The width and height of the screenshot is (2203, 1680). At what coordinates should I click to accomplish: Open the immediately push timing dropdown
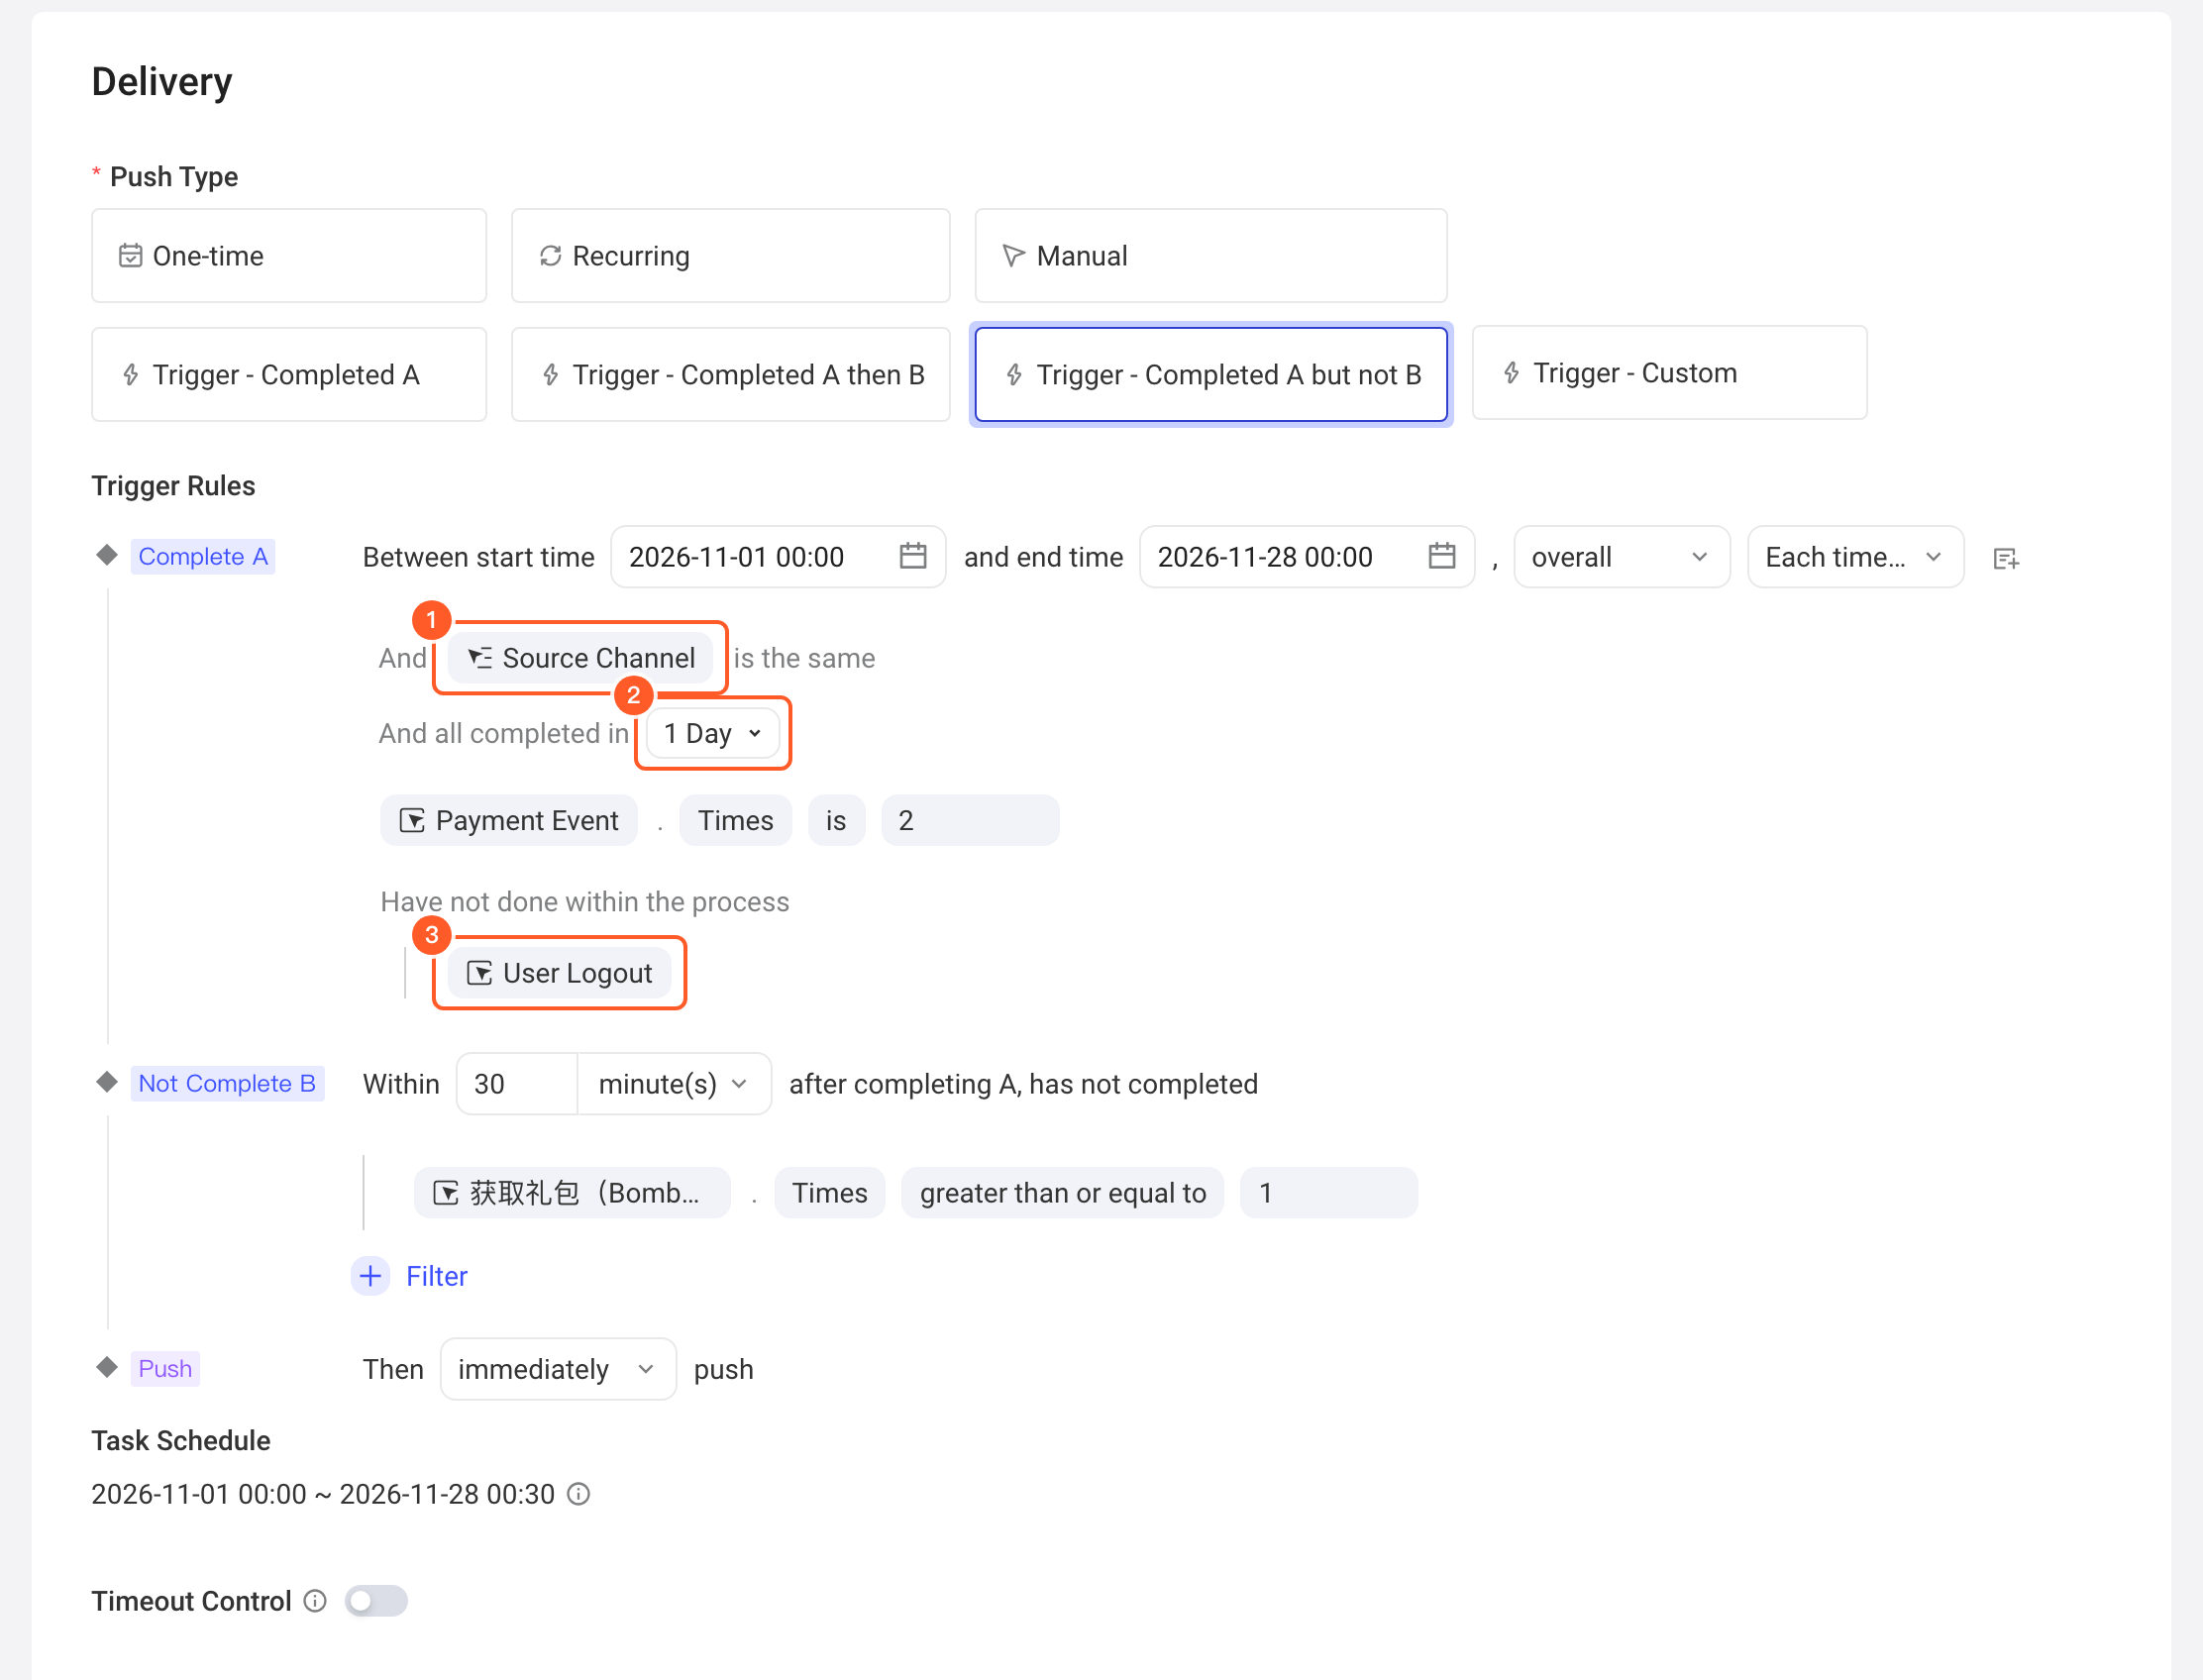pyautogui.click(x=558, y=1368)
